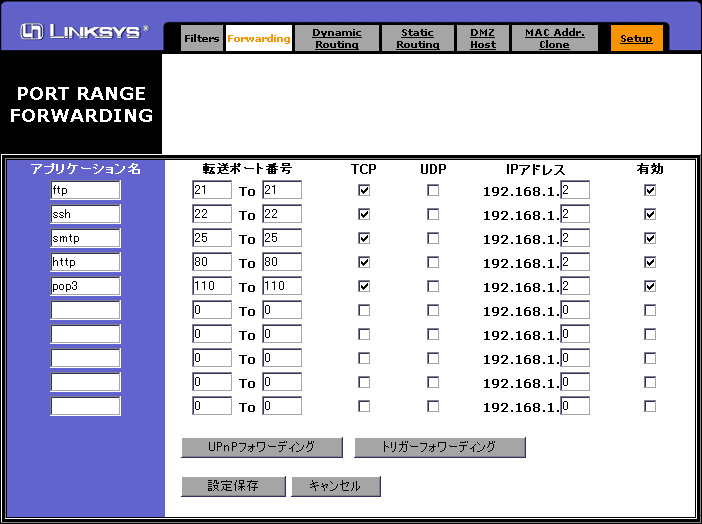Click the IP last octet field for ftp

tap(575, 190)
